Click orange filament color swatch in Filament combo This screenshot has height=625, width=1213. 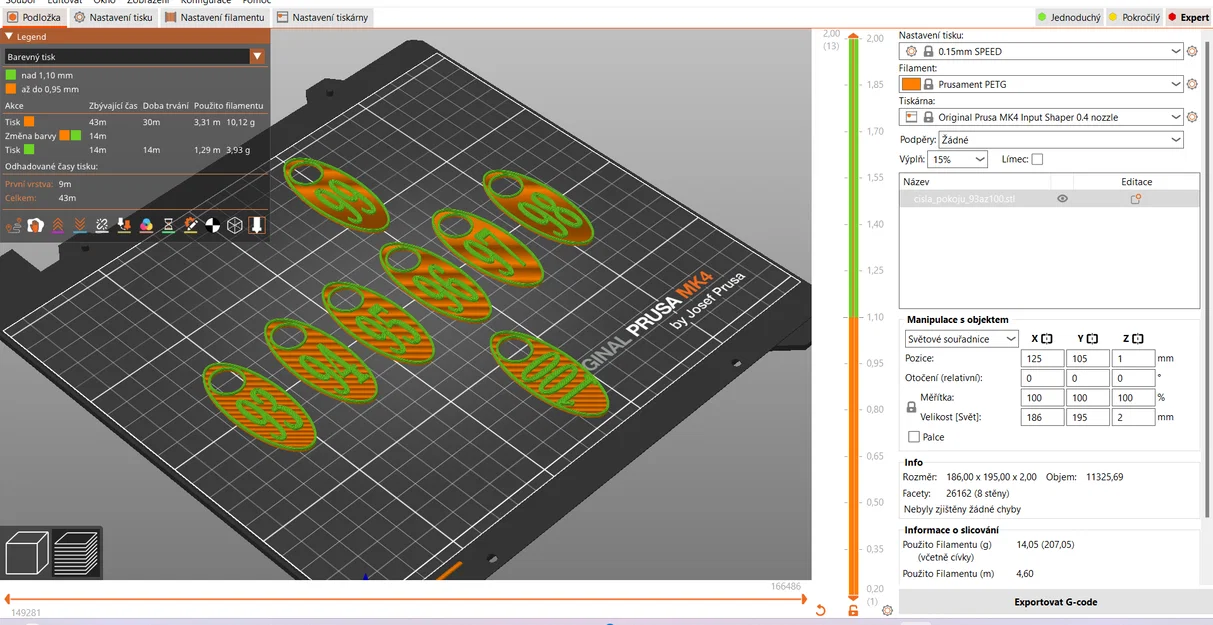(911, 84)
